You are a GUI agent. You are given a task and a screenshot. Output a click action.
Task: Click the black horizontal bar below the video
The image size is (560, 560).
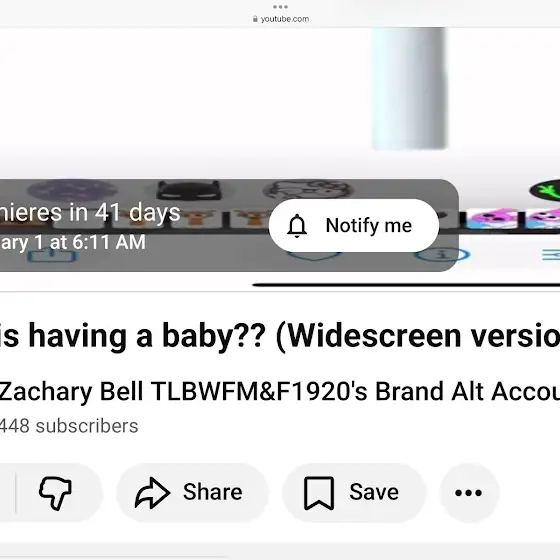pyautogui.click(x=406, y=285)
